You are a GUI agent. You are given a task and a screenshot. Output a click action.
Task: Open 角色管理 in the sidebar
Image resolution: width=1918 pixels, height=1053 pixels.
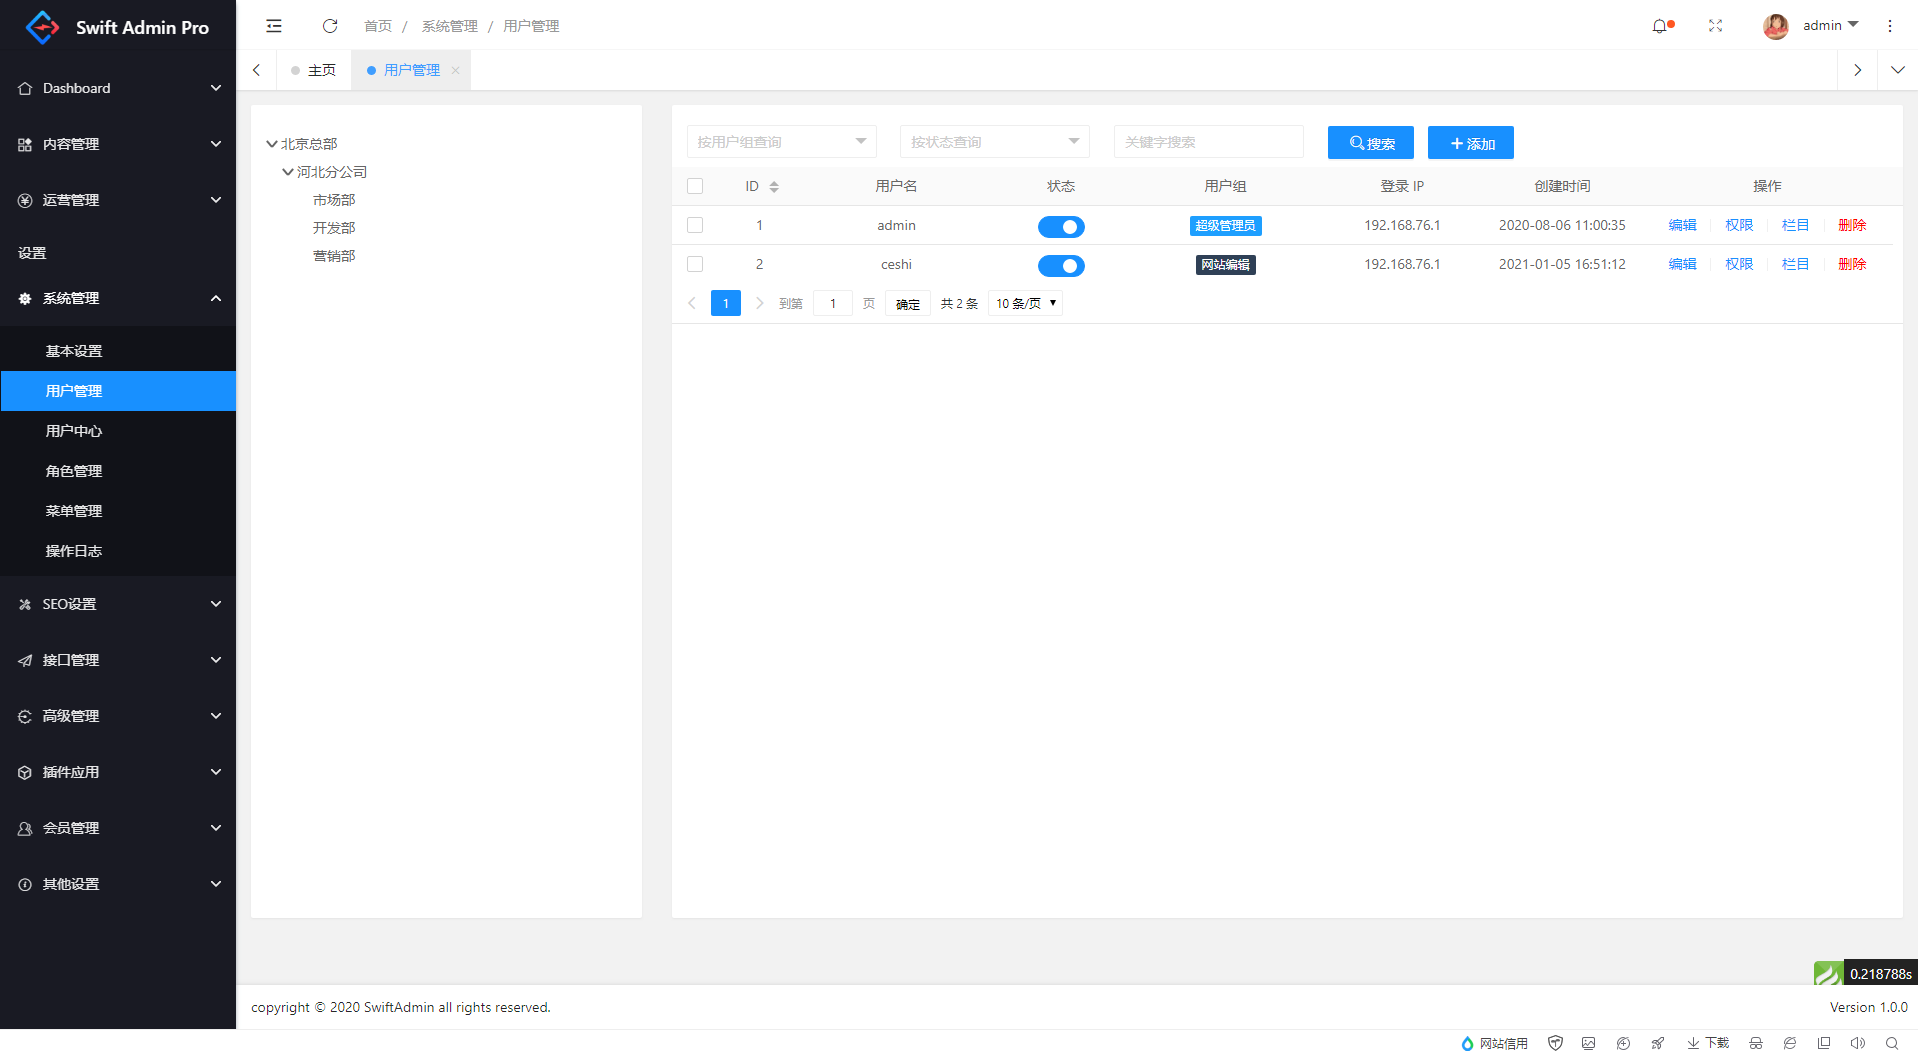(74, 471)
